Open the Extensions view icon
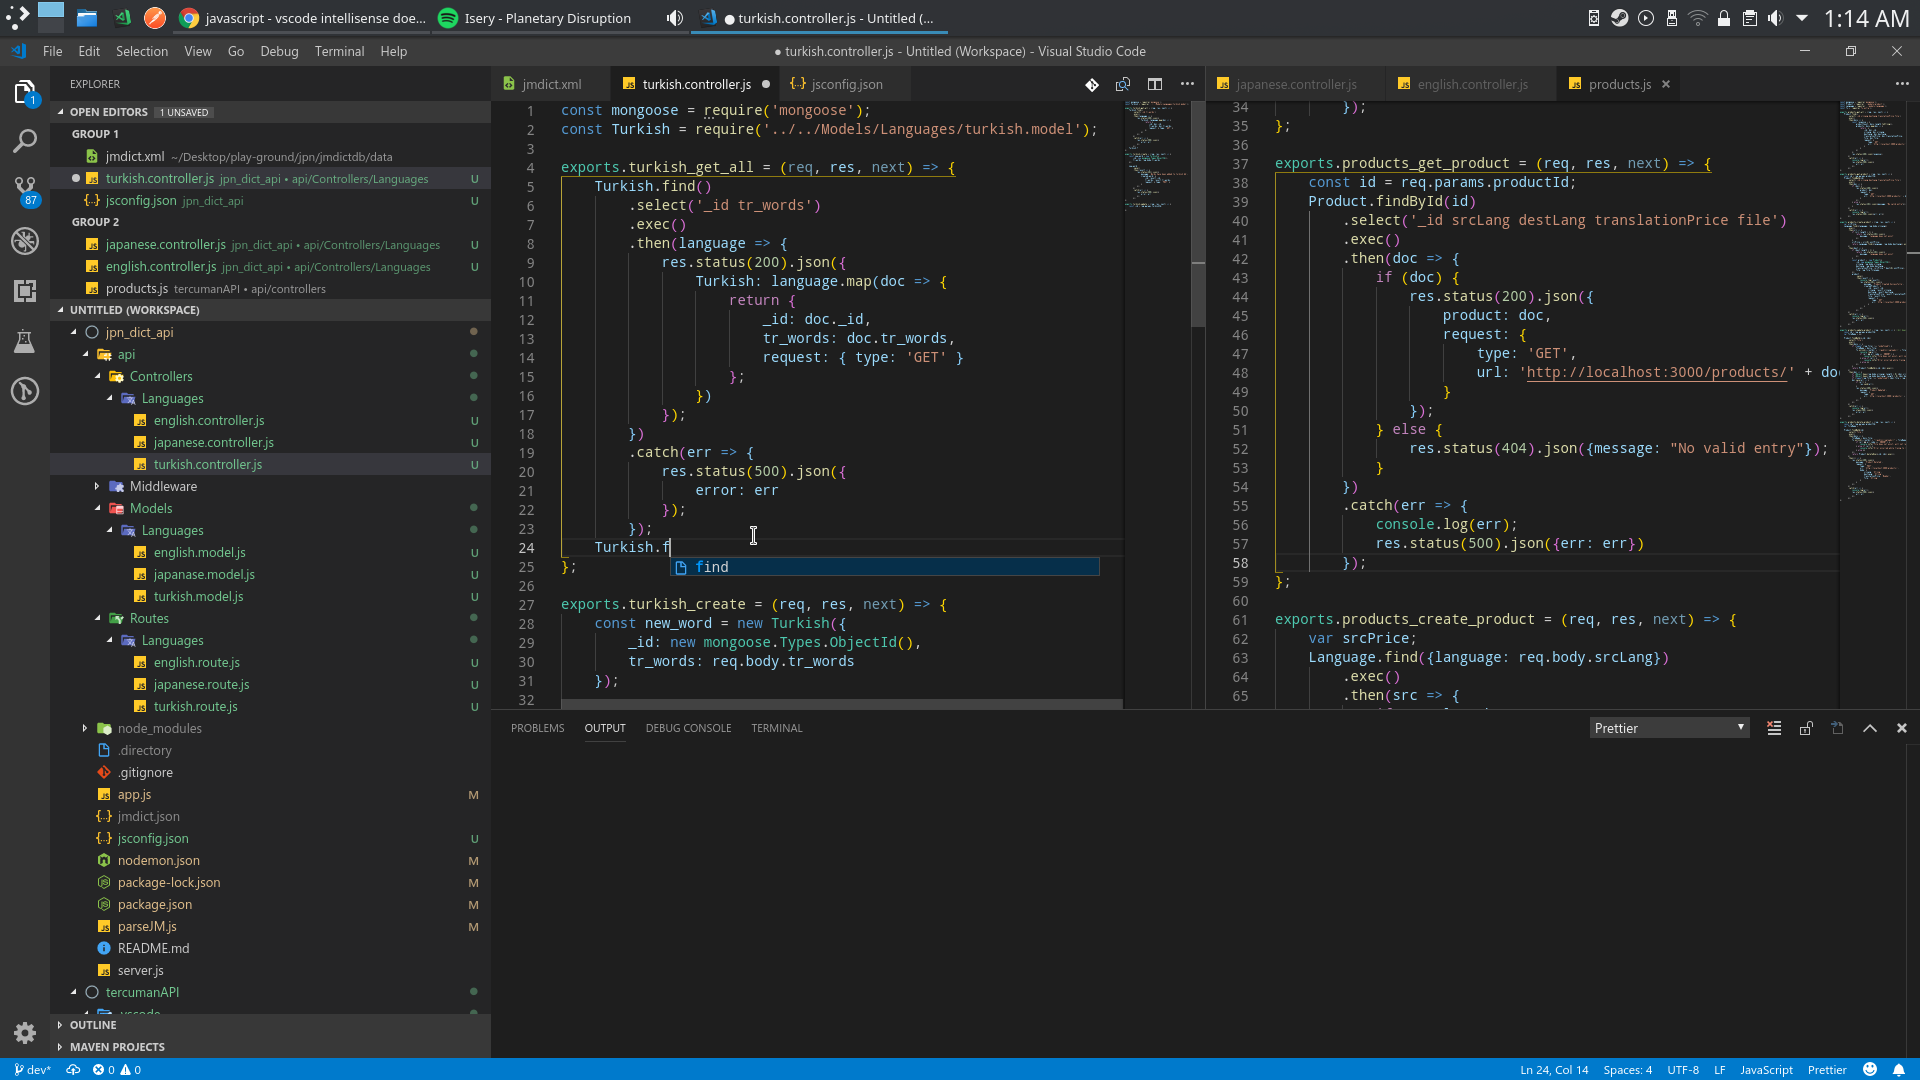The image size is (1920, 1080). [25, 291]
